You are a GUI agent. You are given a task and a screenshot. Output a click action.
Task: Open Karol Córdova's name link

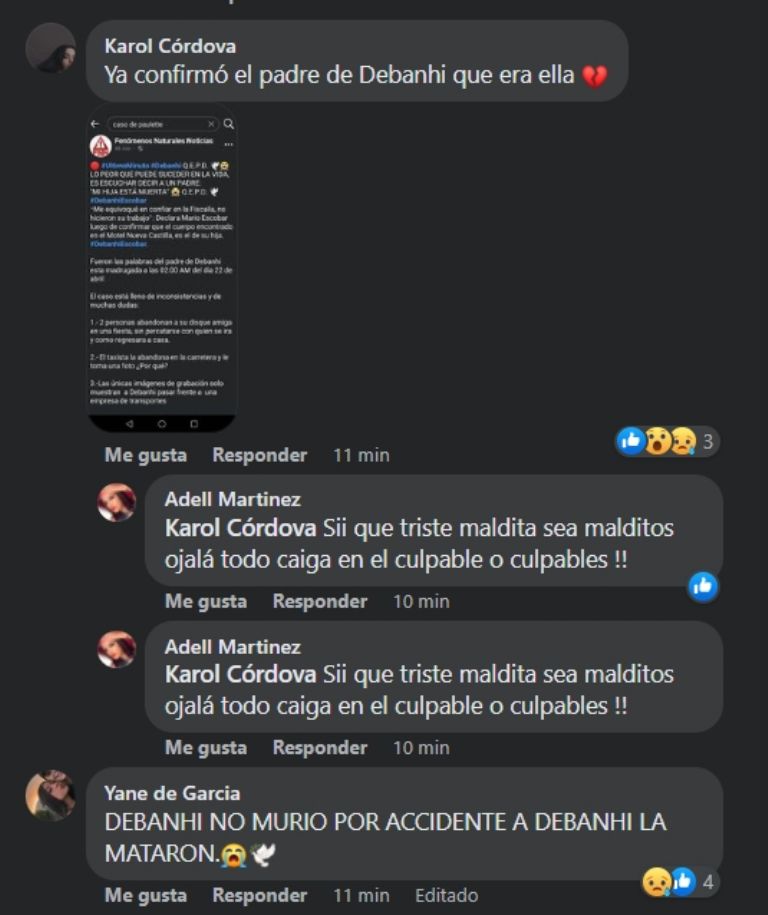pos(170,46)
